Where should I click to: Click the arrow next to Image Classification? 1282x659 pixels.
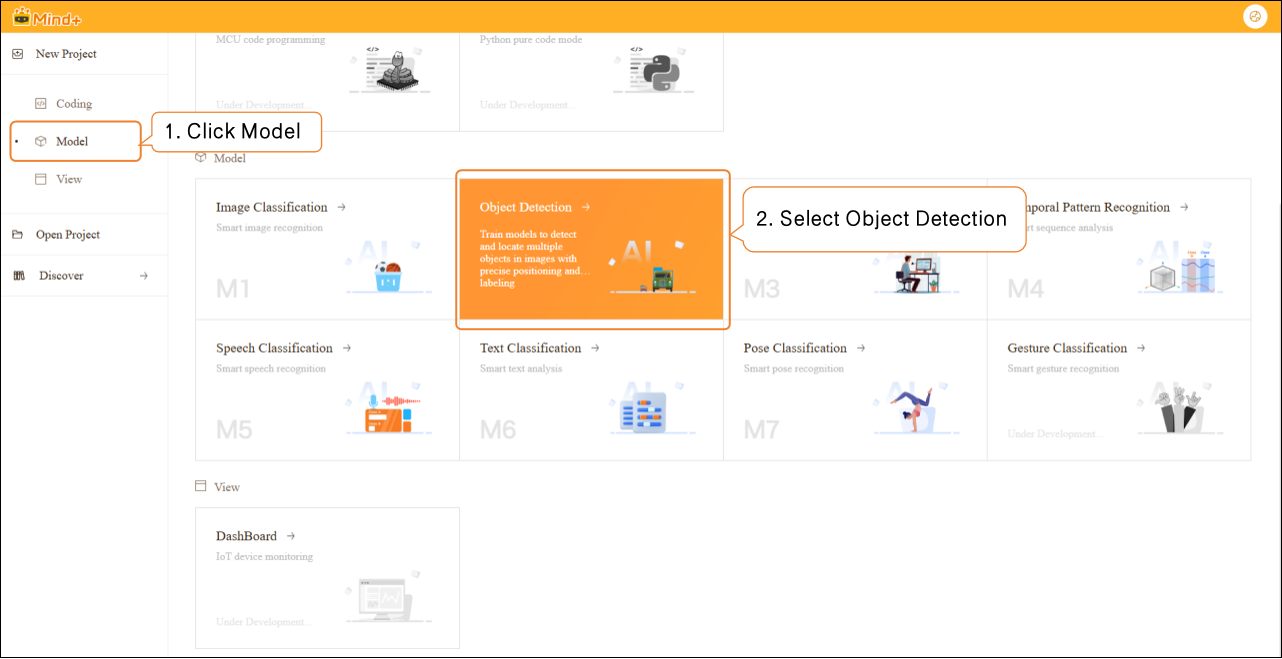pyautogui.click(x=341, y=208)
